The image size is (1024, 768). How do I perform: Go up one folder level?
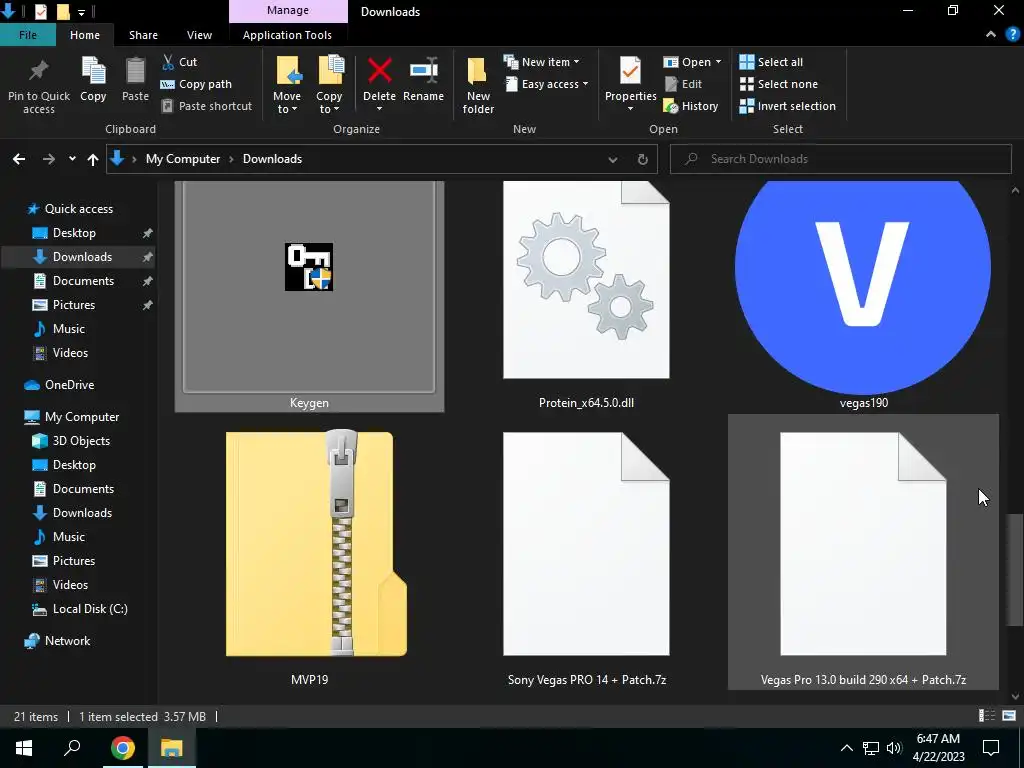[x=93, y=159]
